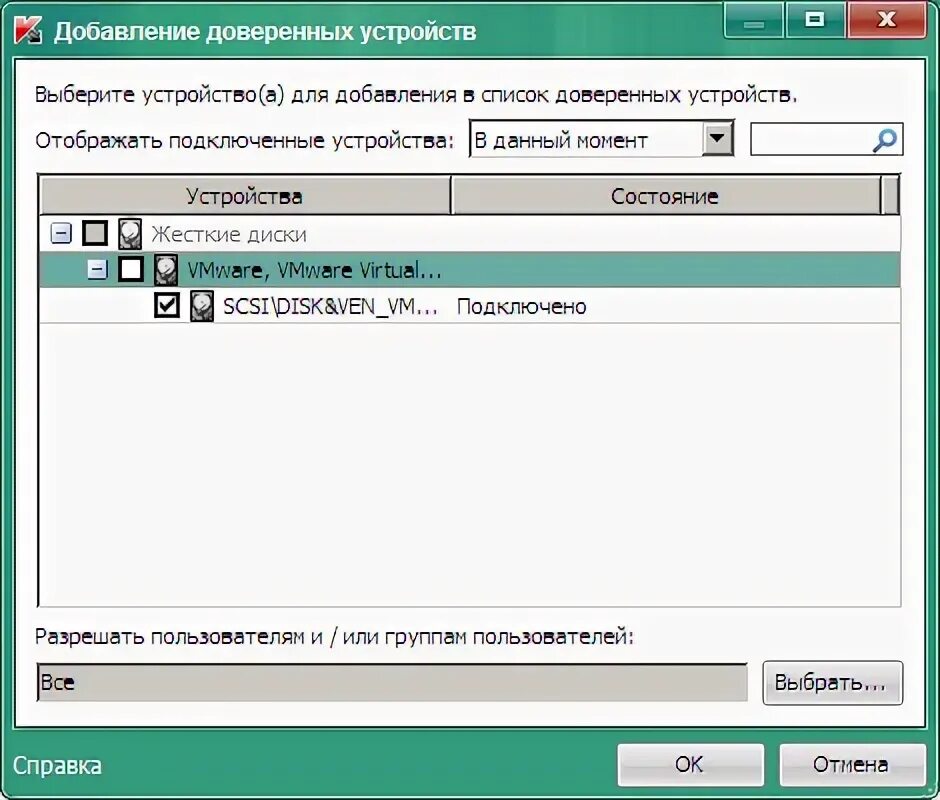Sort by the Устройства column header
Screen dimensions: 940x800
[245, 196]
